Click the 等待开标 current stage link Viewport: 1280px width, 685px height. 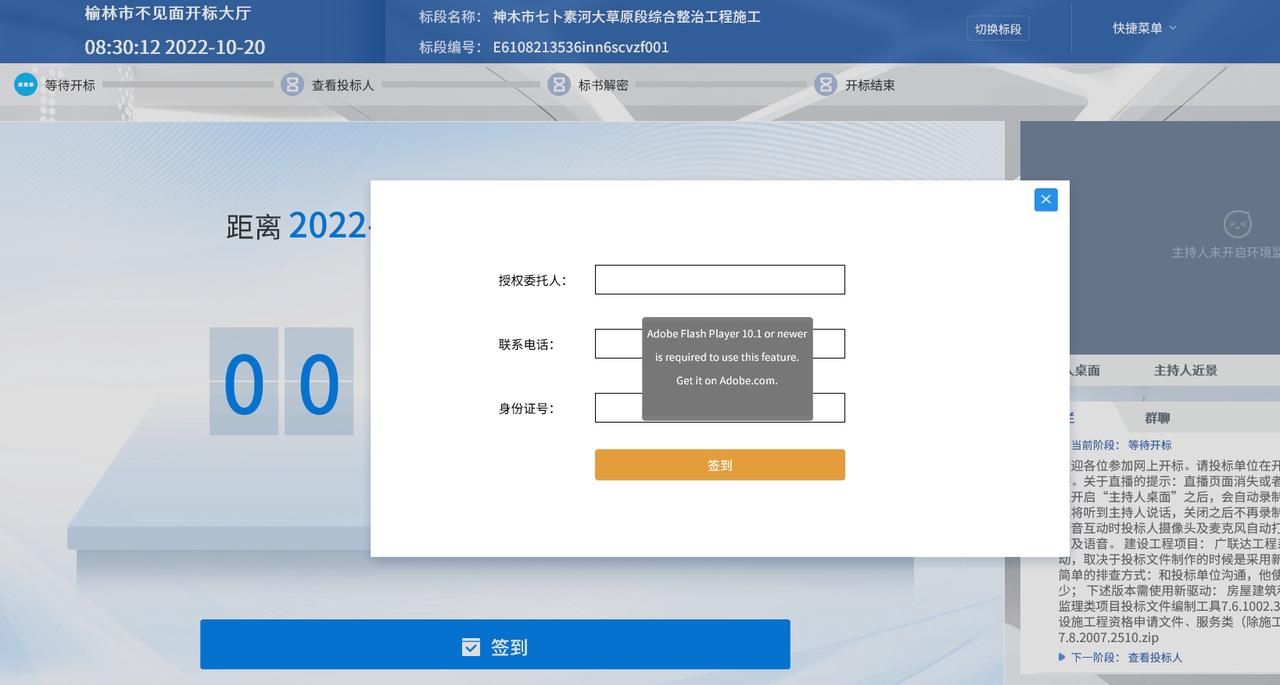tap(1149, 445)
